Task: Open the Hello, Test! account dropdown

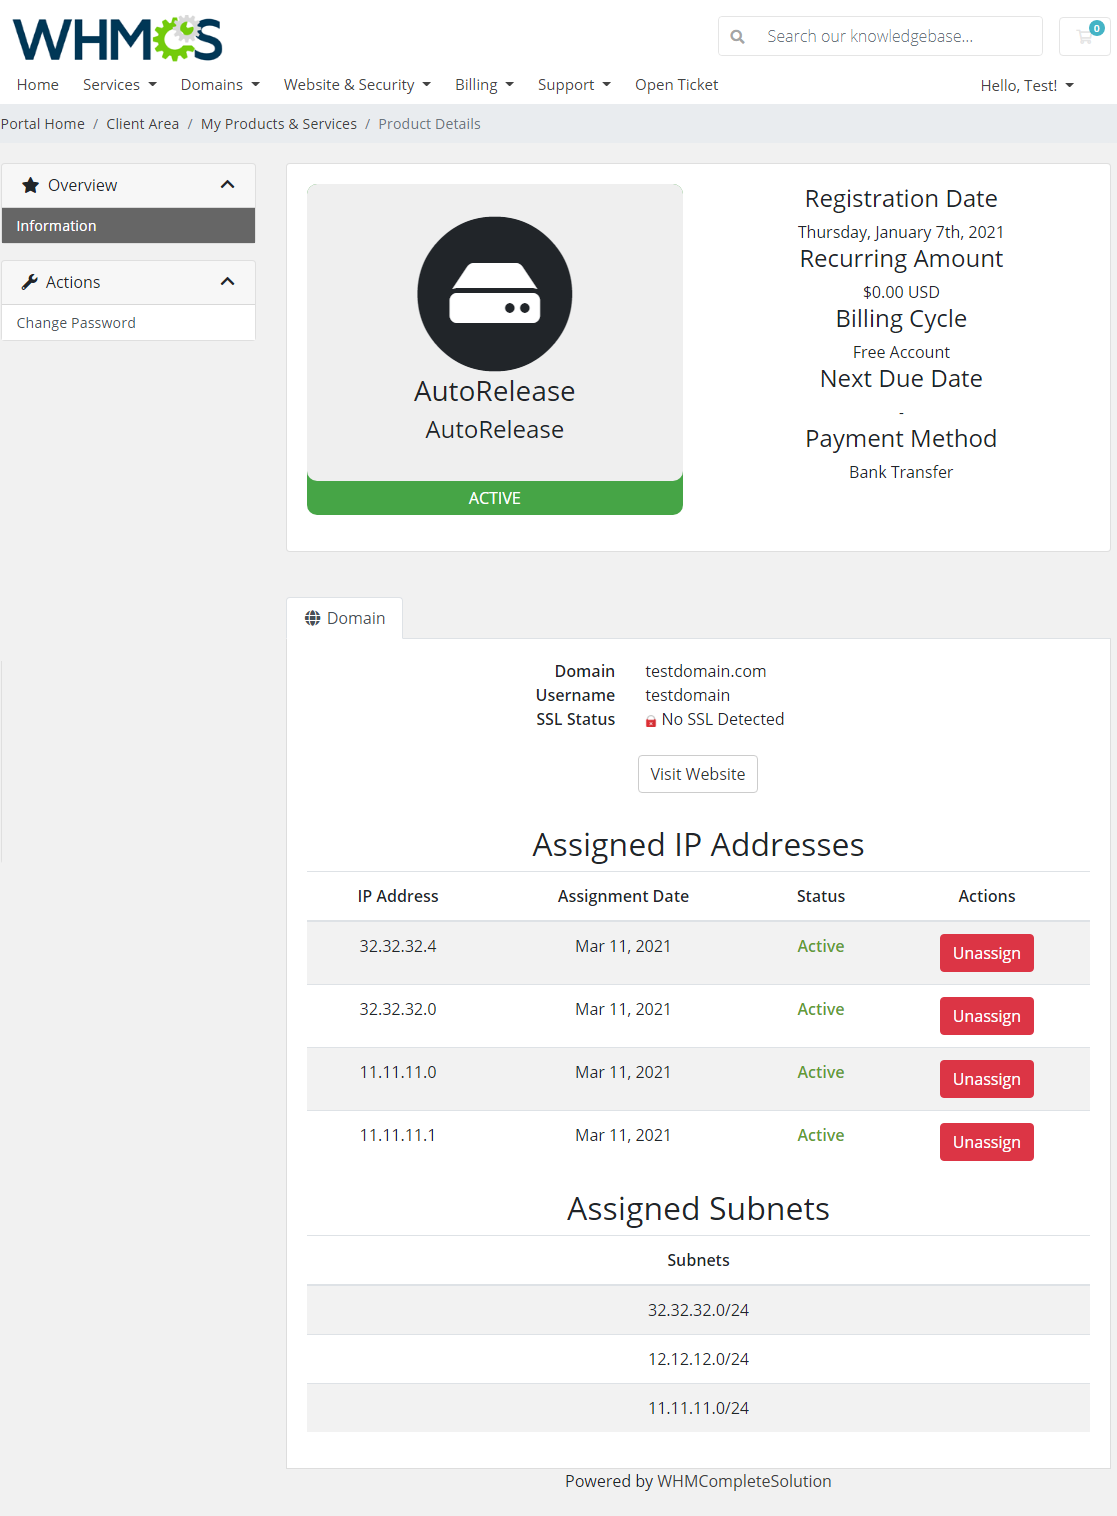Action: pyautogui.click(x=1027, y=86)
